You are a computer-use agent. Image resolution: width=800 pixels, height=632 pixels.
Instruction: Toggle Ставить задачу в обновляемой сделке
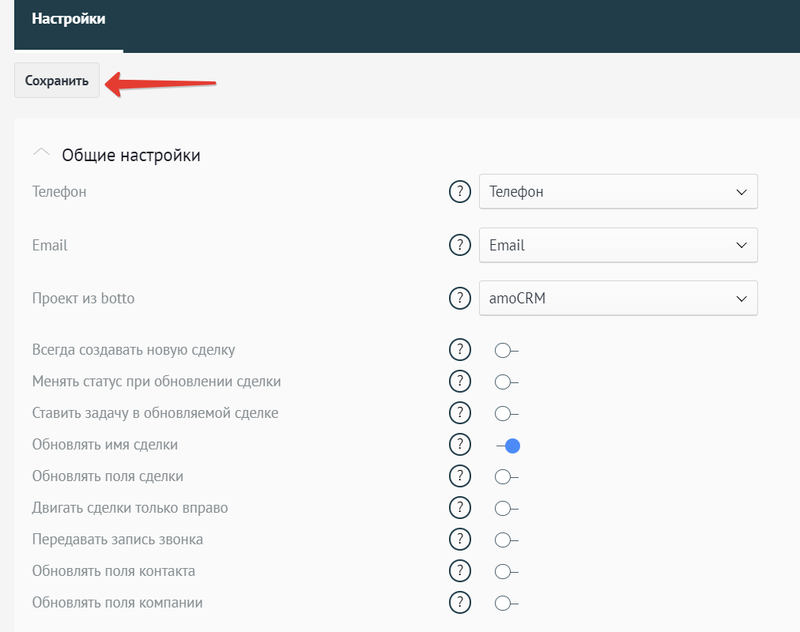click(x=506, y=414)
